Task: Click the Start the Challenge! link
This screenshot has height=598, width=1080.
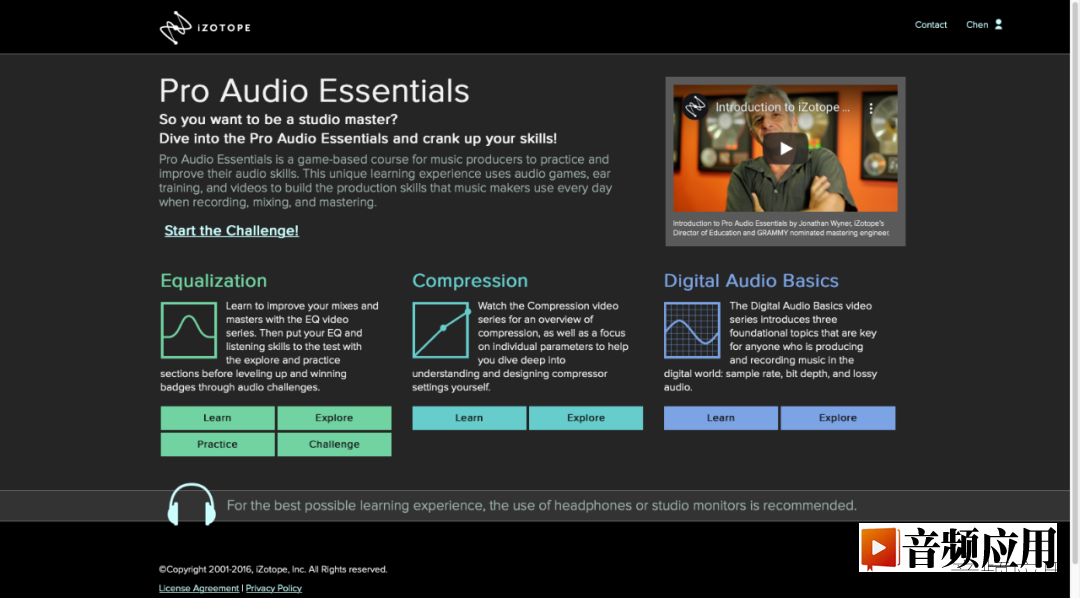Action: [x=231, y=231]
